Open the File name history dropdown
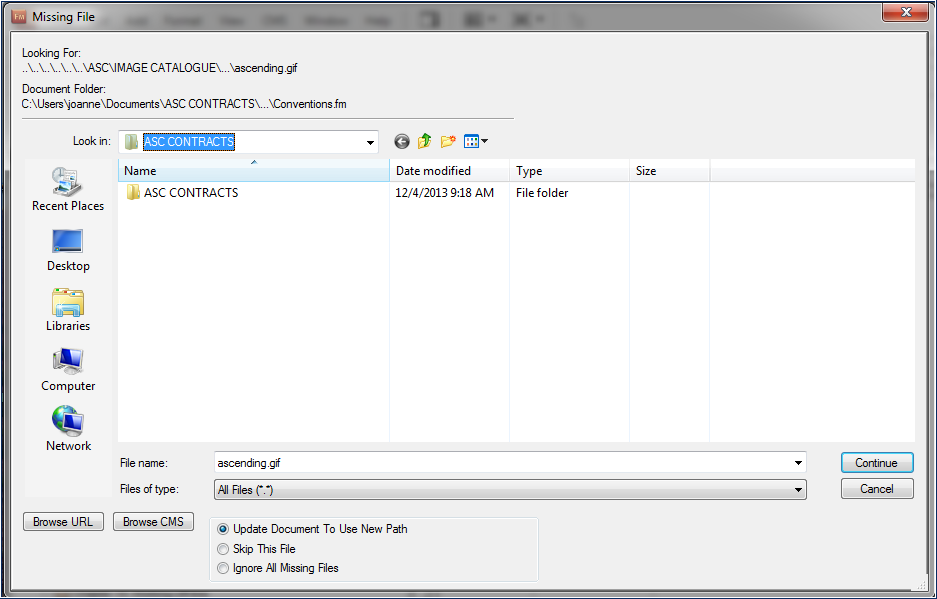 pyautogui.click(x=797, y=462)
